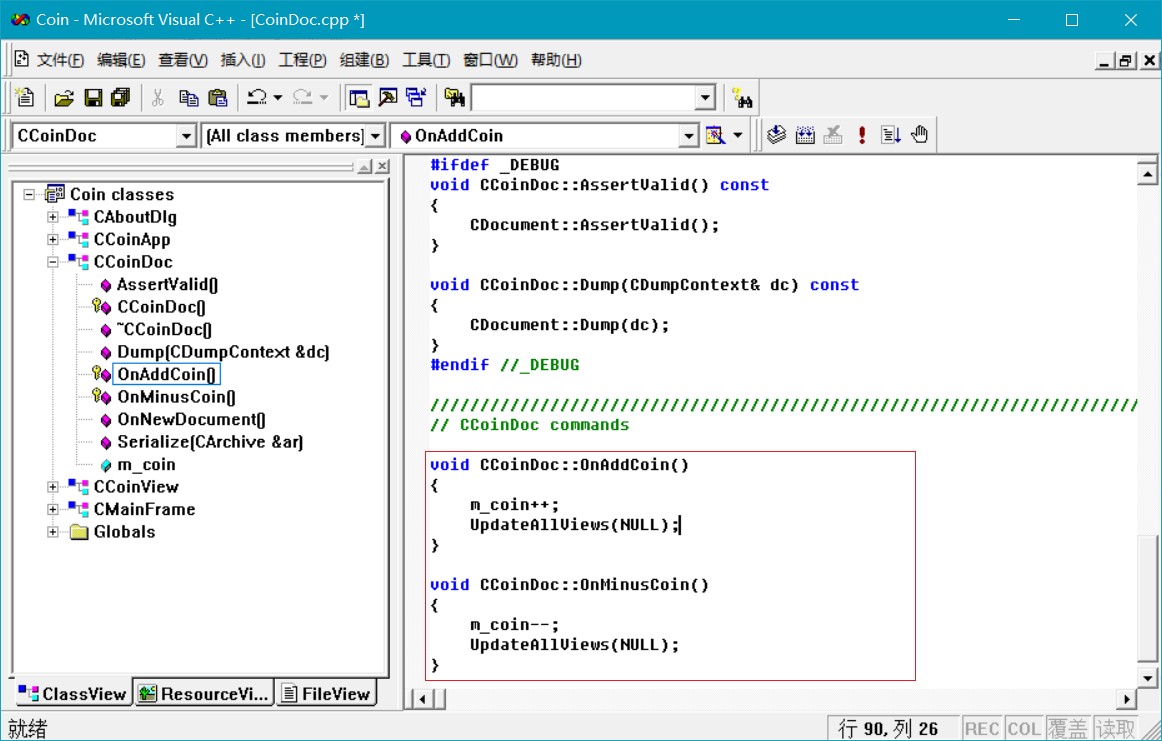Save the current file with the disk icon

coord(93,98)
